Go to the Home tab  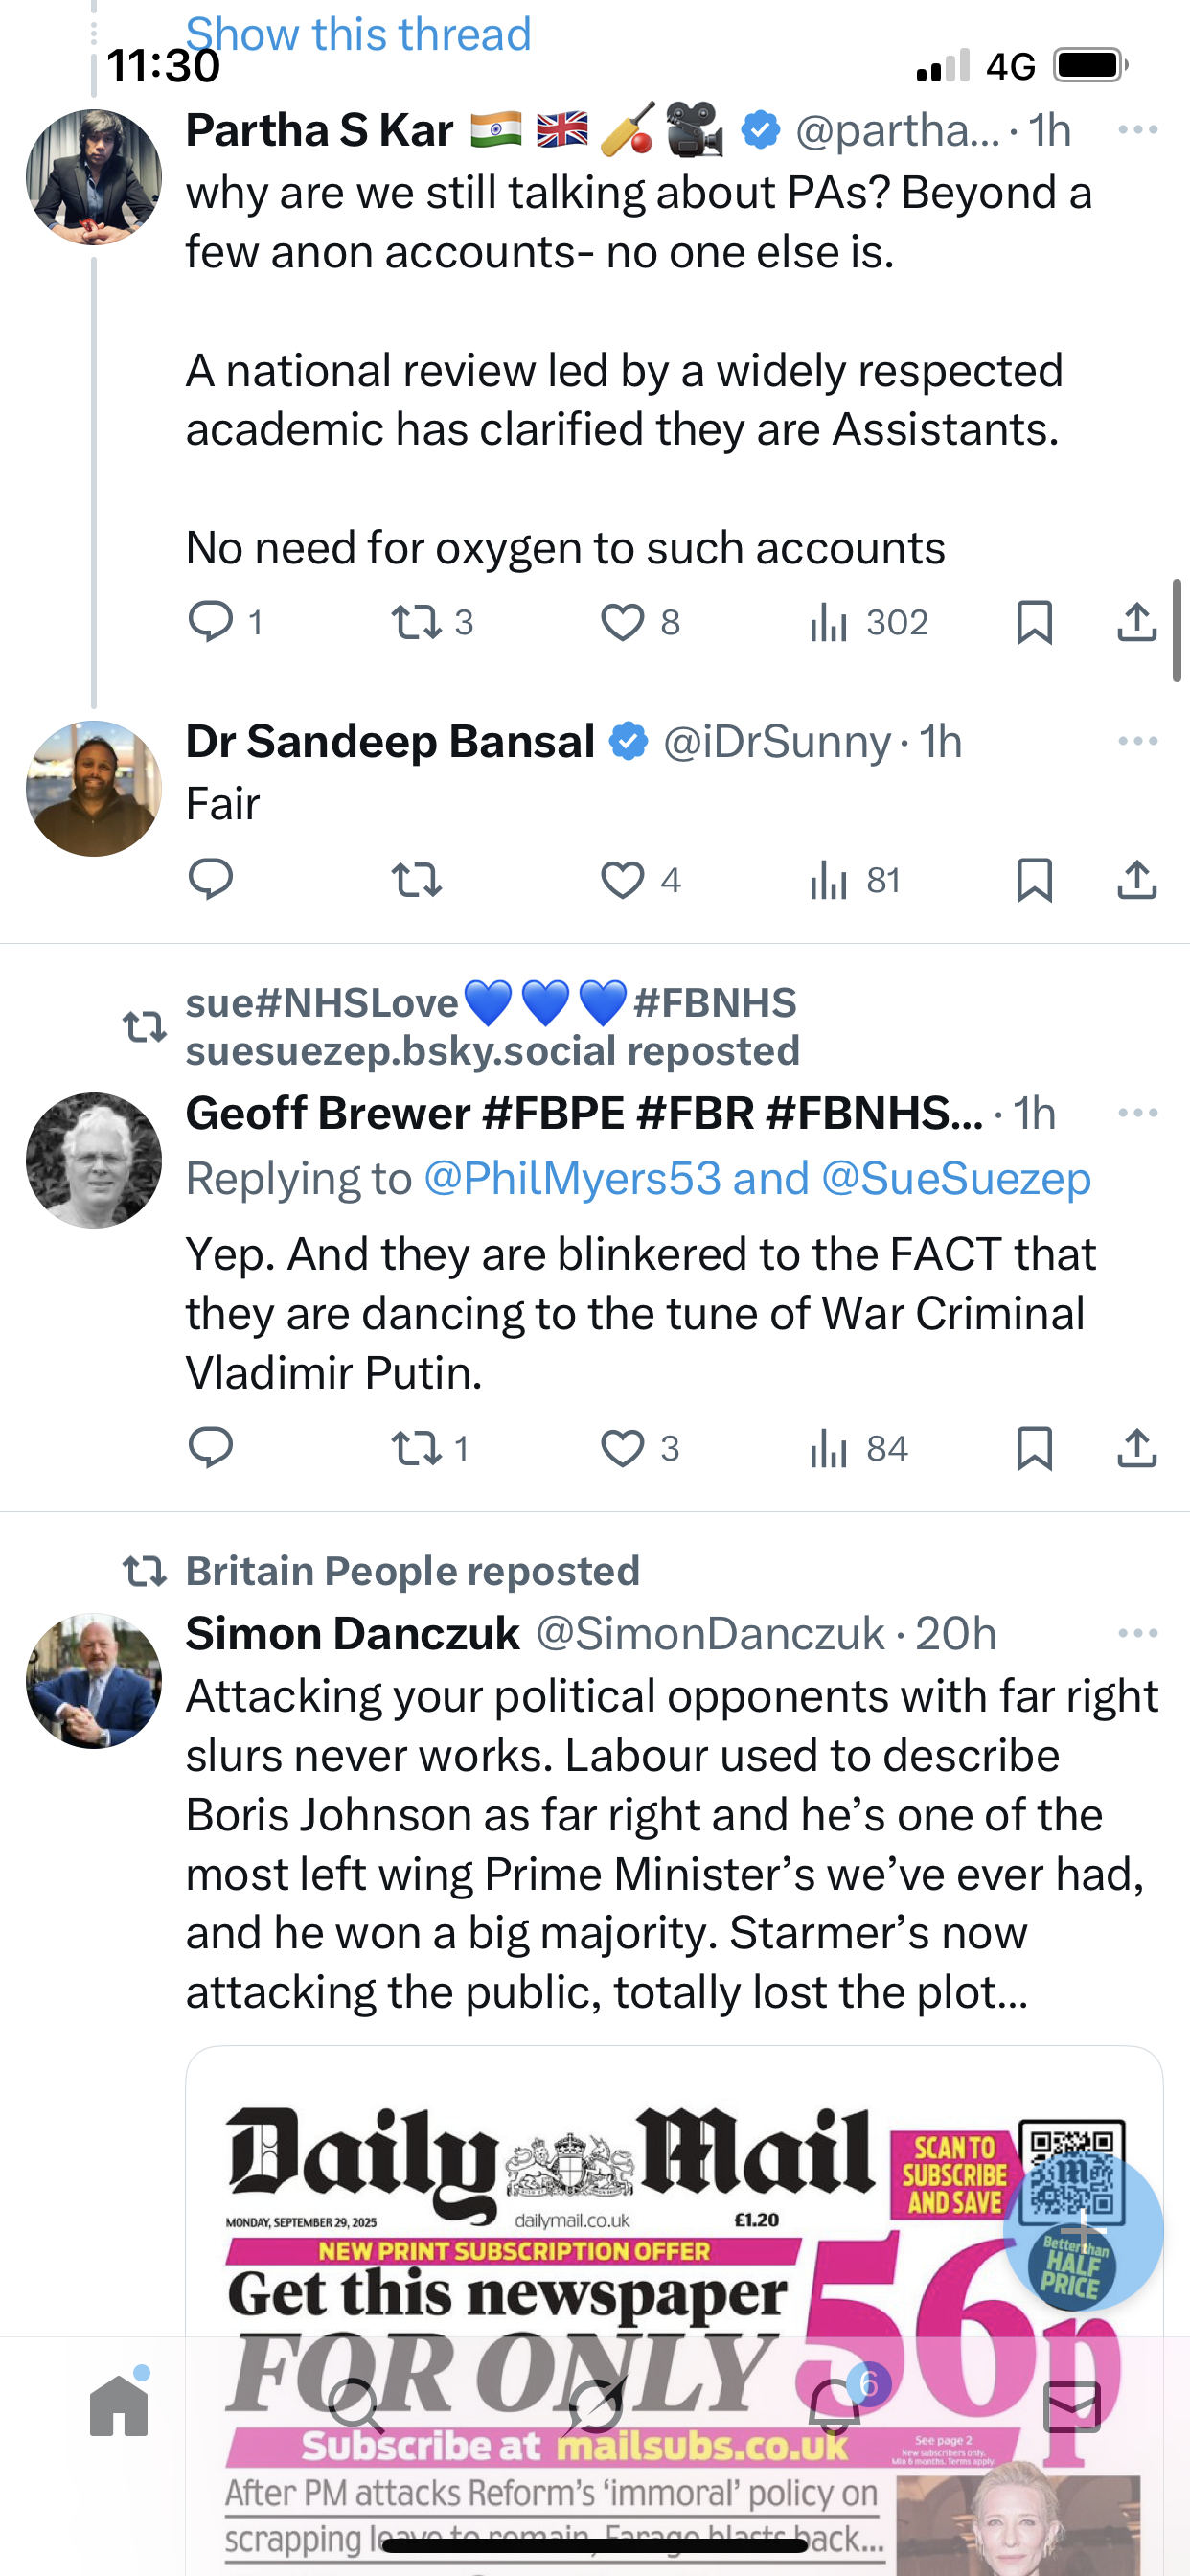pos(119,2405)
